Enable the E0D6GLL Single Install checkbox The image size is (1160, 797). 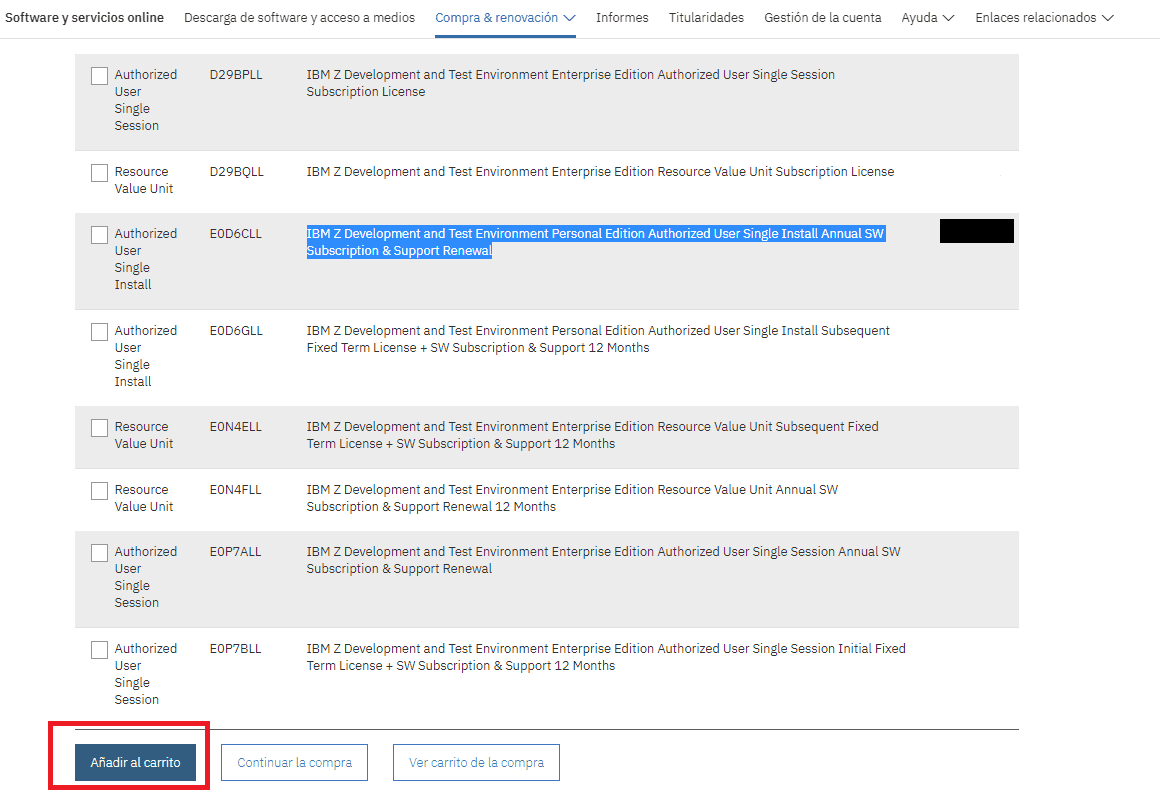(x=99, y=332)
